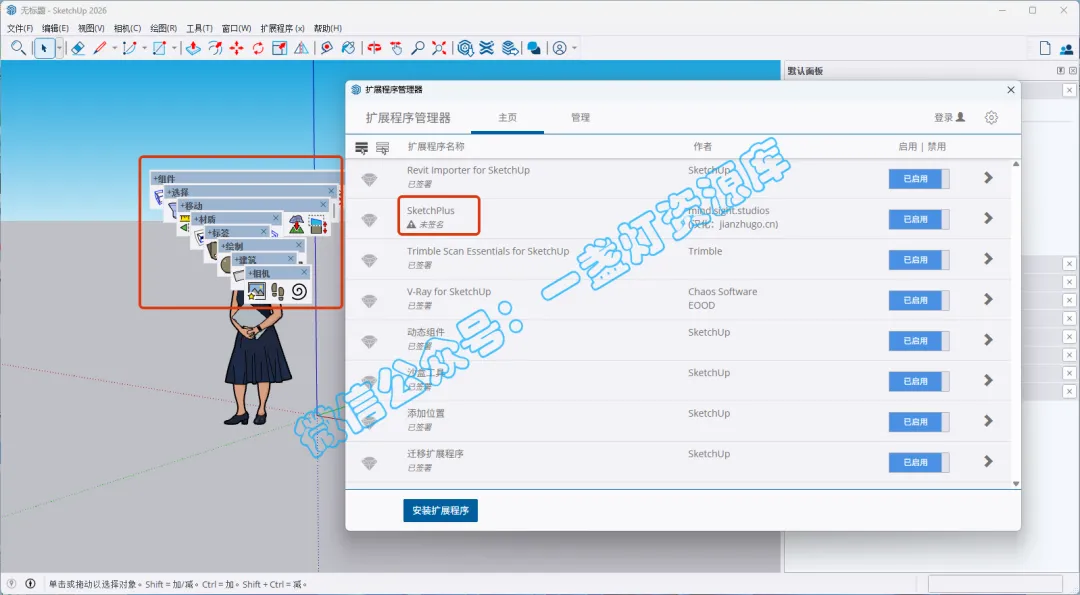Click the drop-to-terrain icon in 移动 toolbar
The height and width of the screenshot is (595, 1080).
pyautogui.click(x=297, y=225)
